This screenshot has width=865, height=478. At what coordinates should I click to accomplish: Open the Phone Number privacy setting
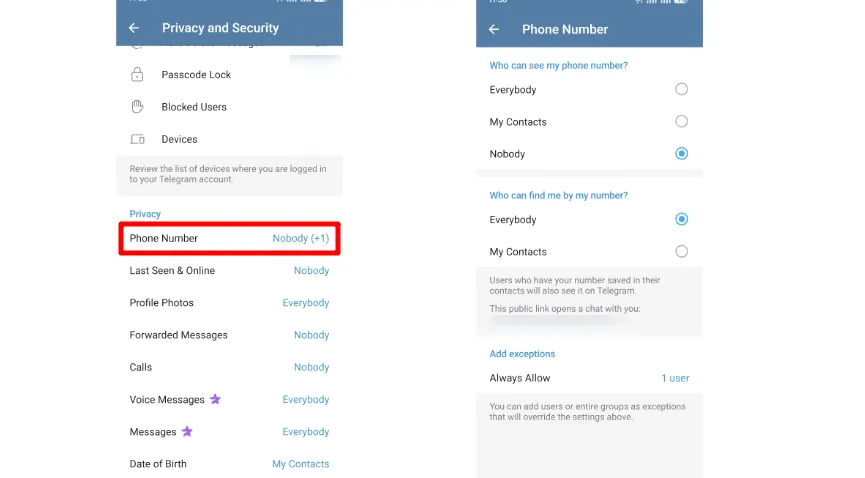[229, 238]
